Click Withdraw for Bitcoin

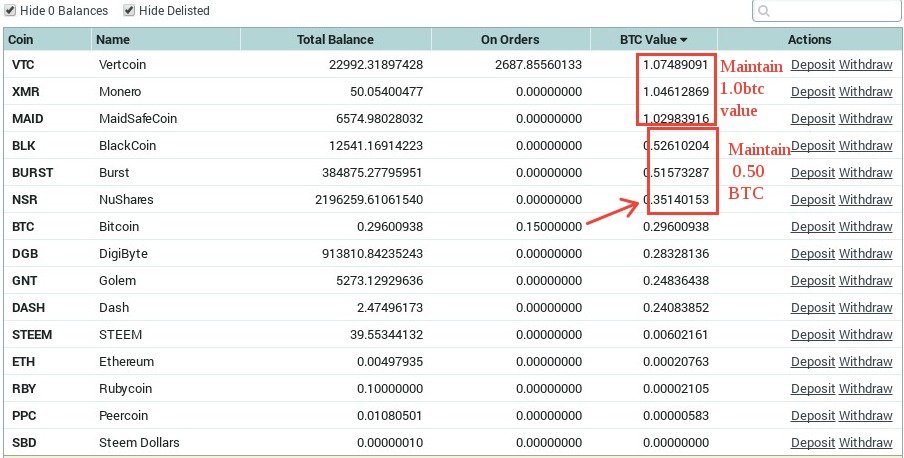click(865, 227)
